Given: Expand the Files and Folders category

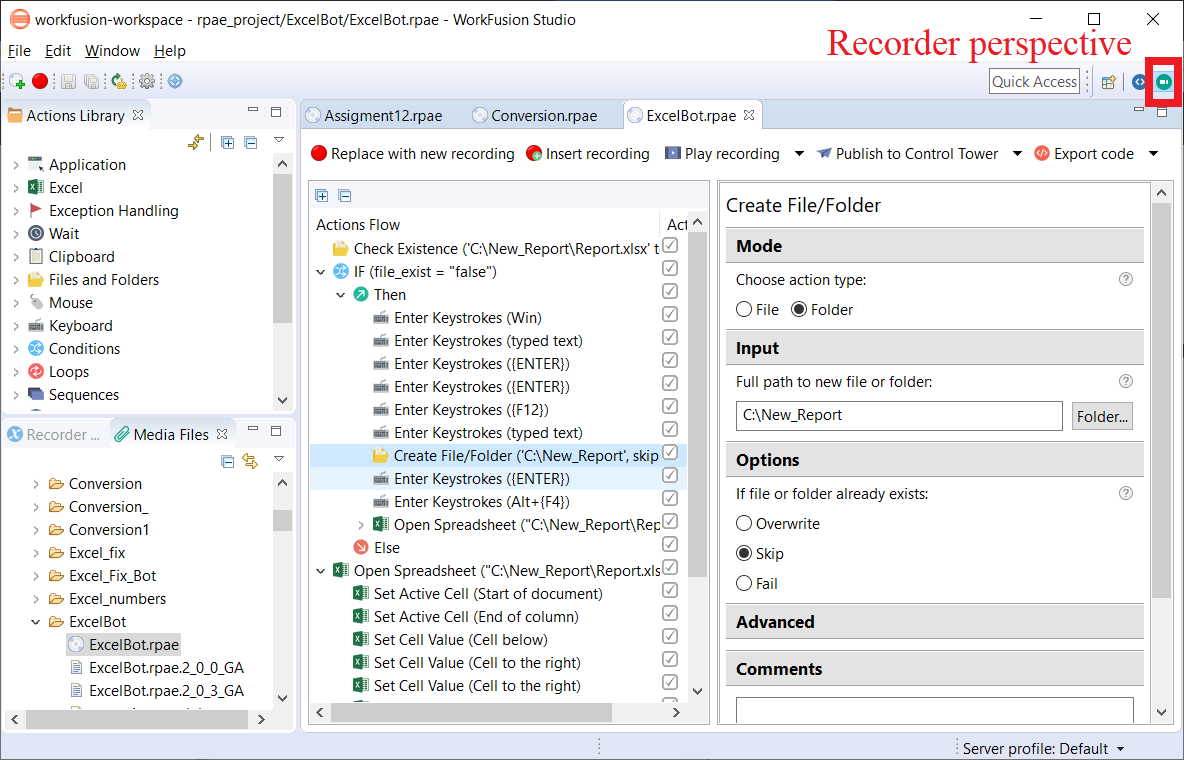Looking at the screenshot, I should [16, 280].
